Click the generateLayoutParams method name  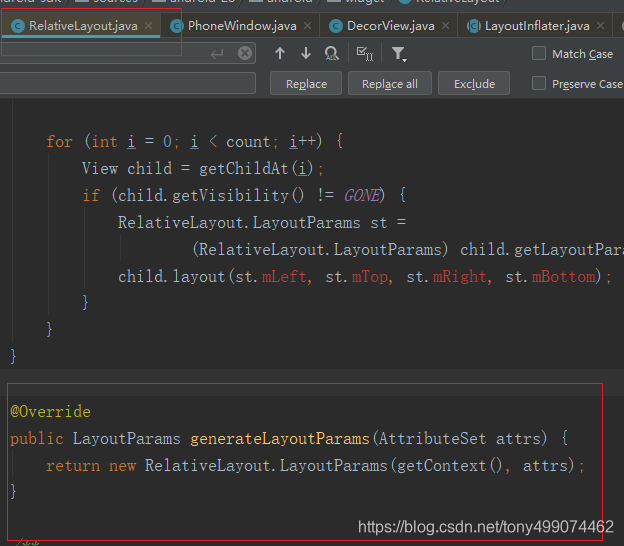click(x=280, y=439)
